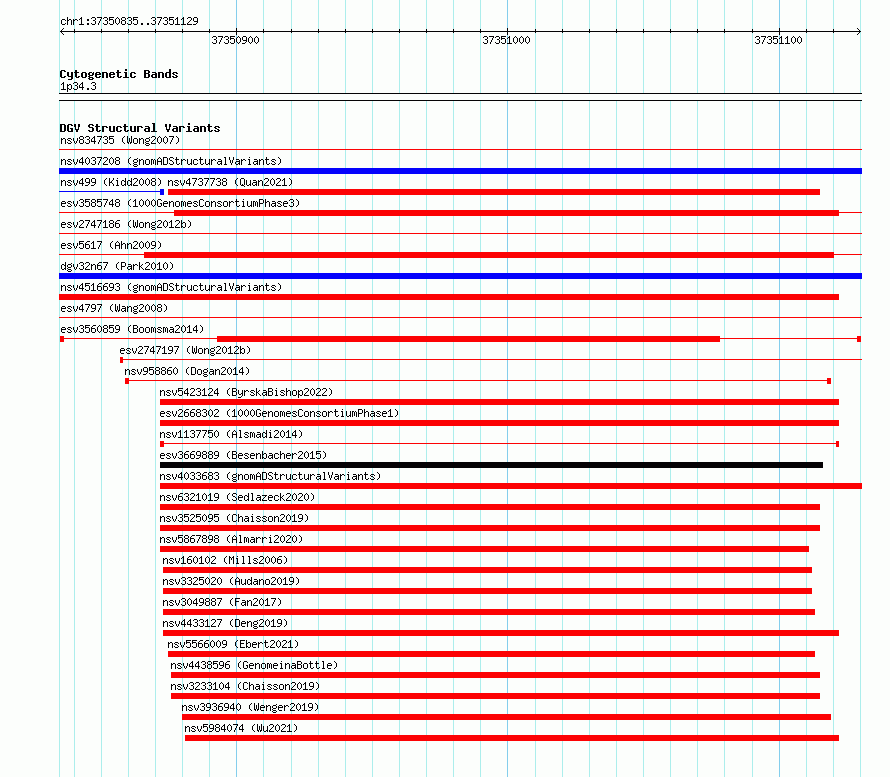Select nsv5423124 (ByrskaBishop2022) label
Image resolution: width=890 pixels, height=777 pixels.
pos(246,392)
